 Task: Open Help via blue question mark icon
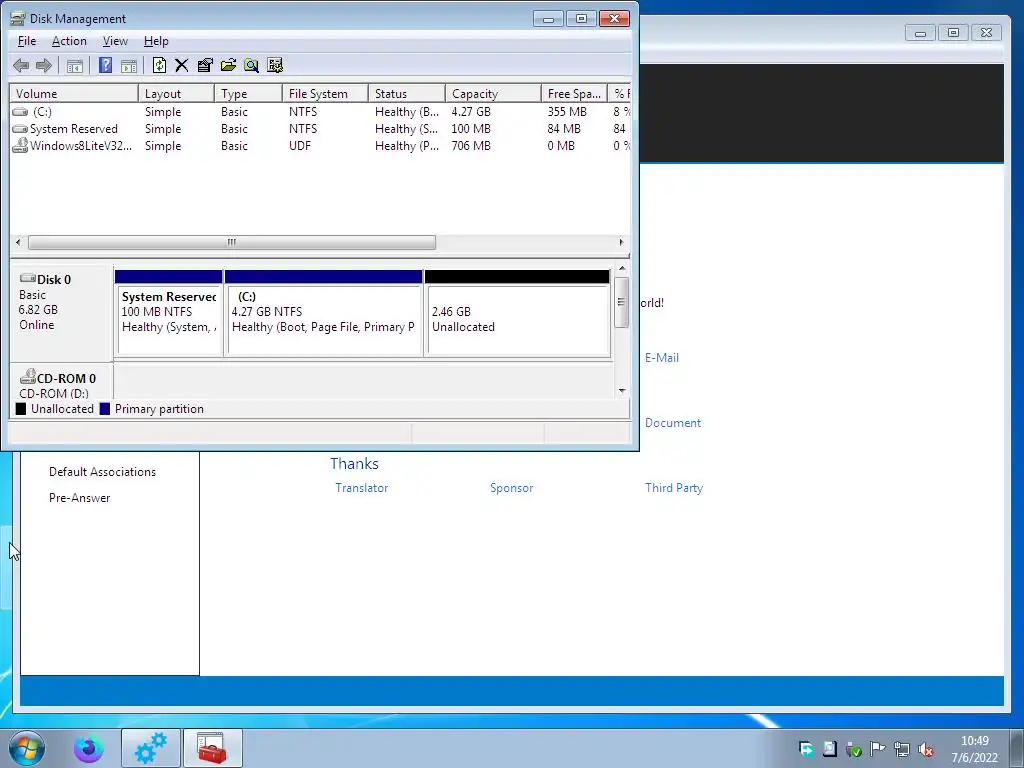tap(105, 65)
